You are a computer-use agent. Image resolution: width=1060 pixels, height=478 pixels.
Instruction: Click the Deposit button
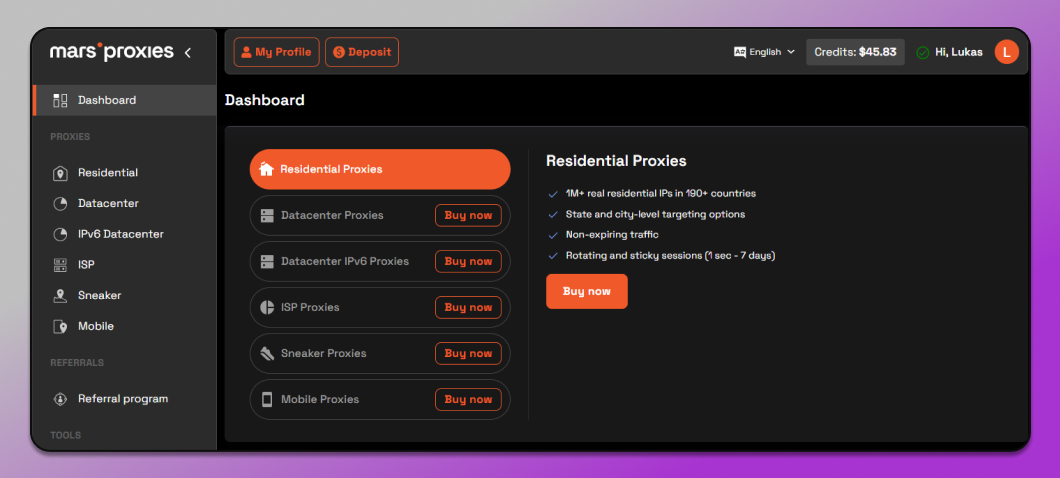click(x=362, y=52)
